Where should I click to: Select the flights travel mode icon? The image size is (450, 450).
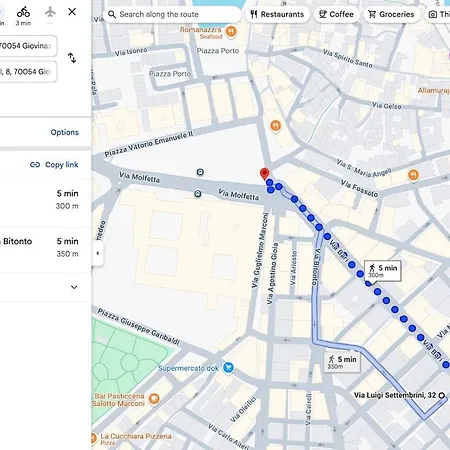[50, 12]
